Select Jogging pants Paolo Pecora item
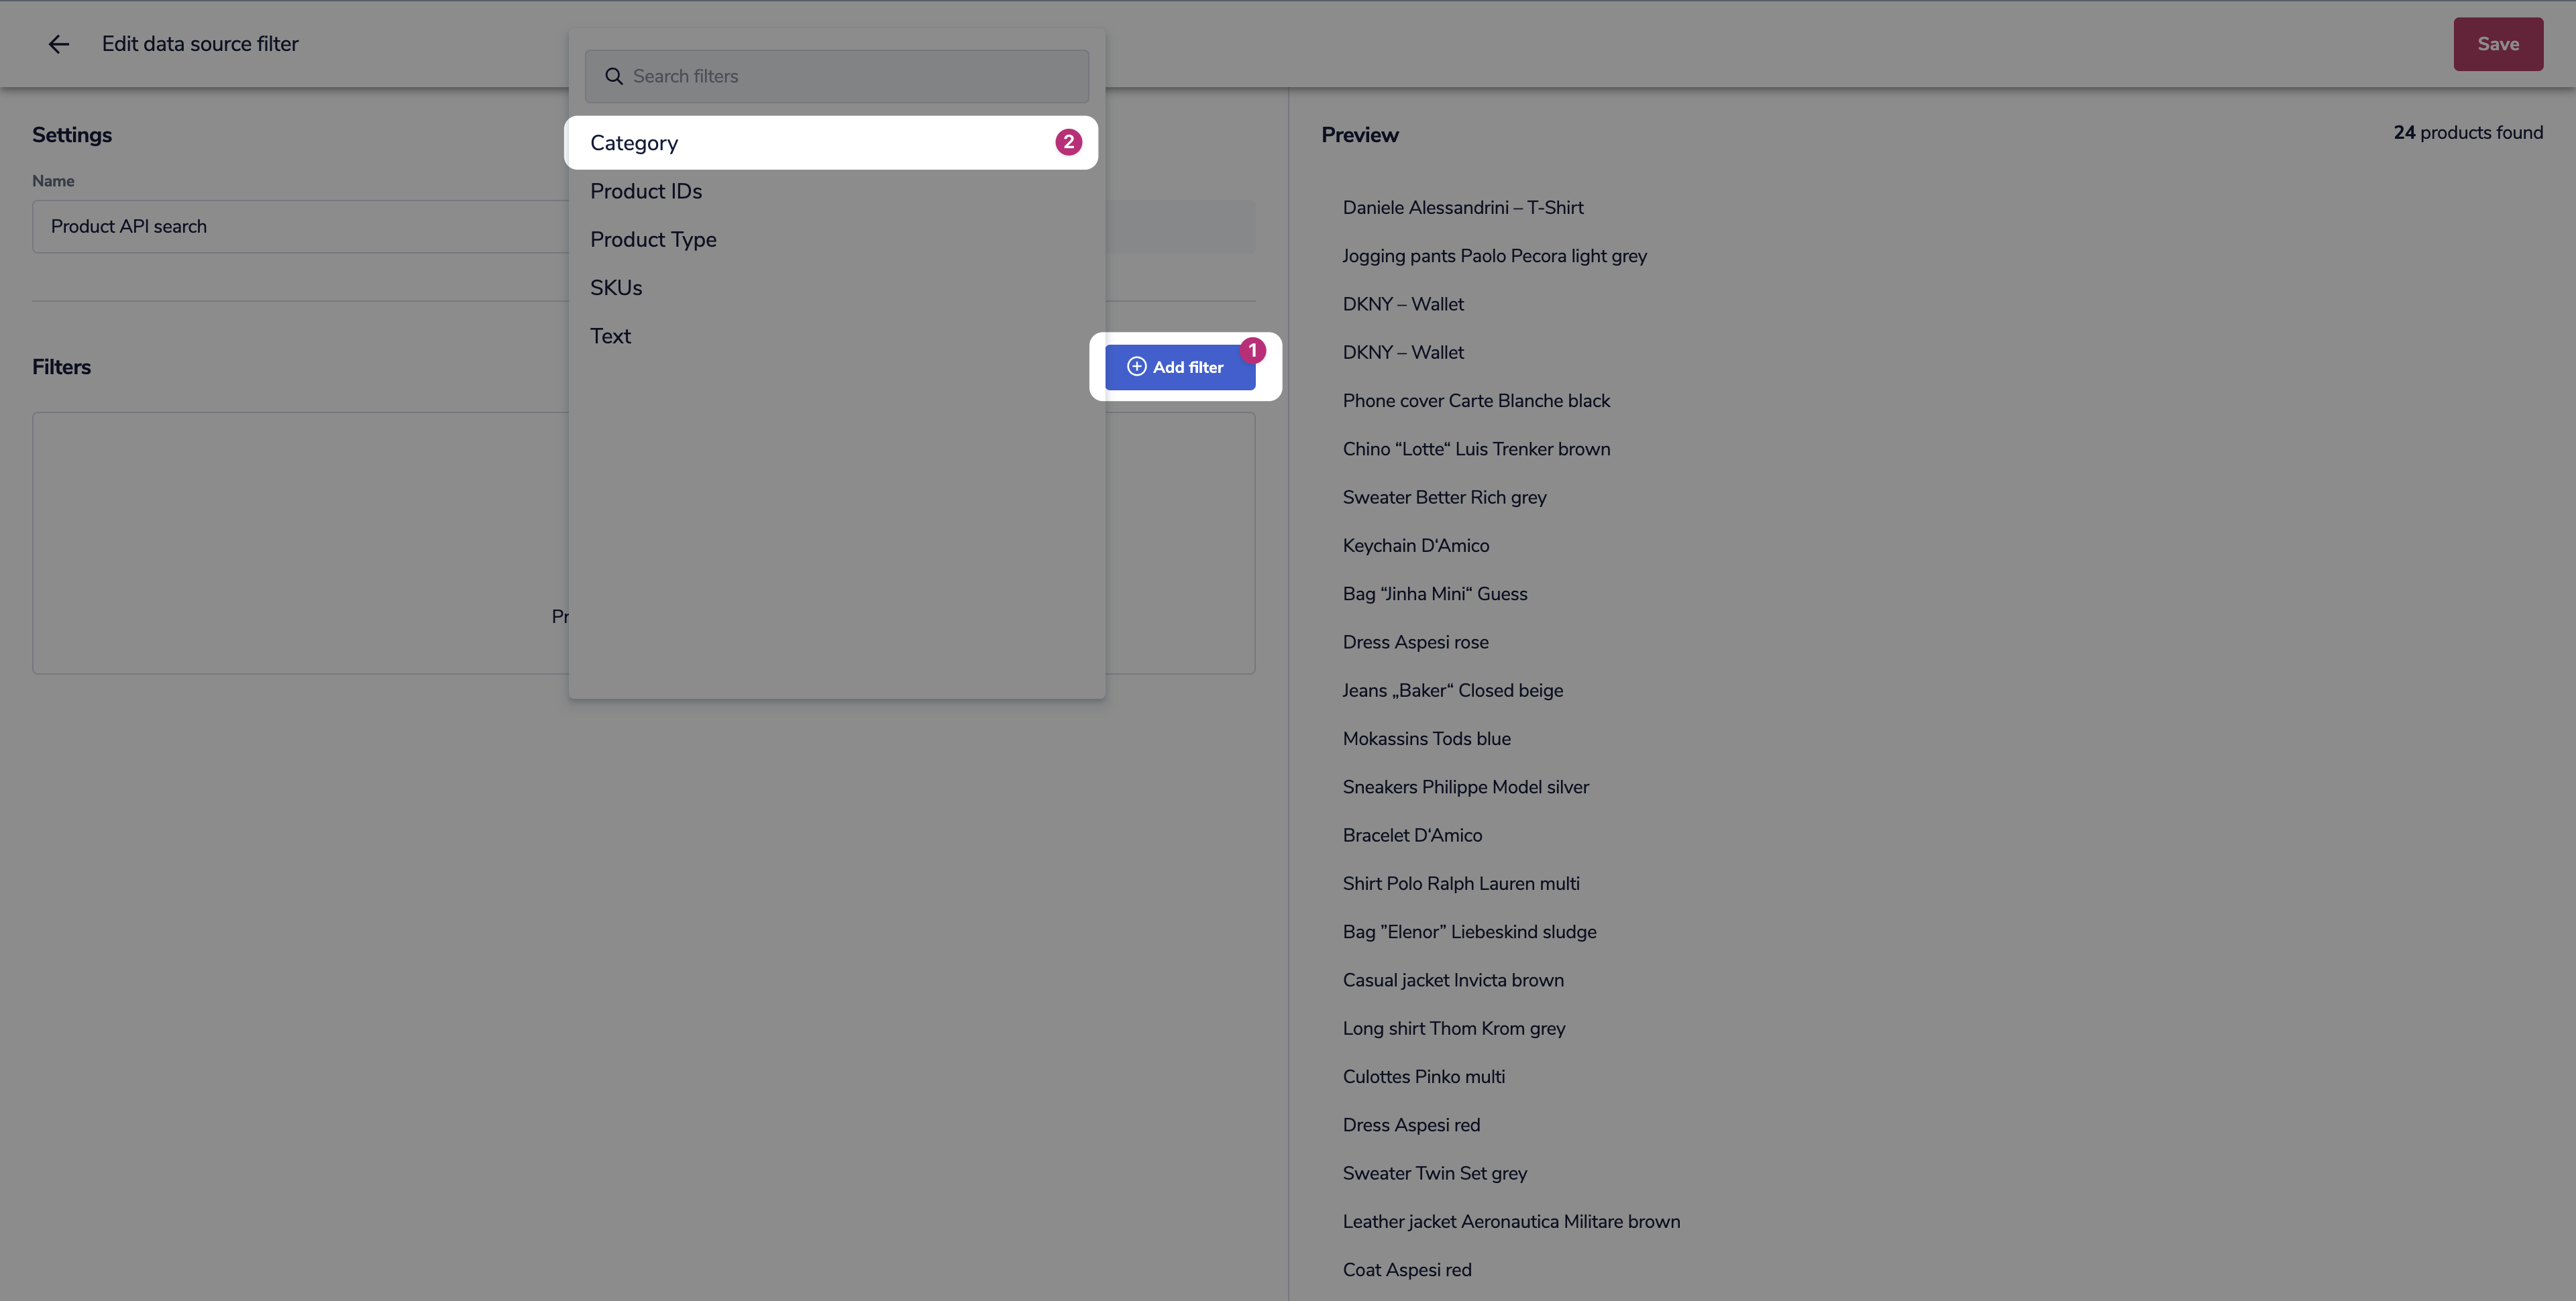The image size is (2576, 1301). tap(1494, 256)
